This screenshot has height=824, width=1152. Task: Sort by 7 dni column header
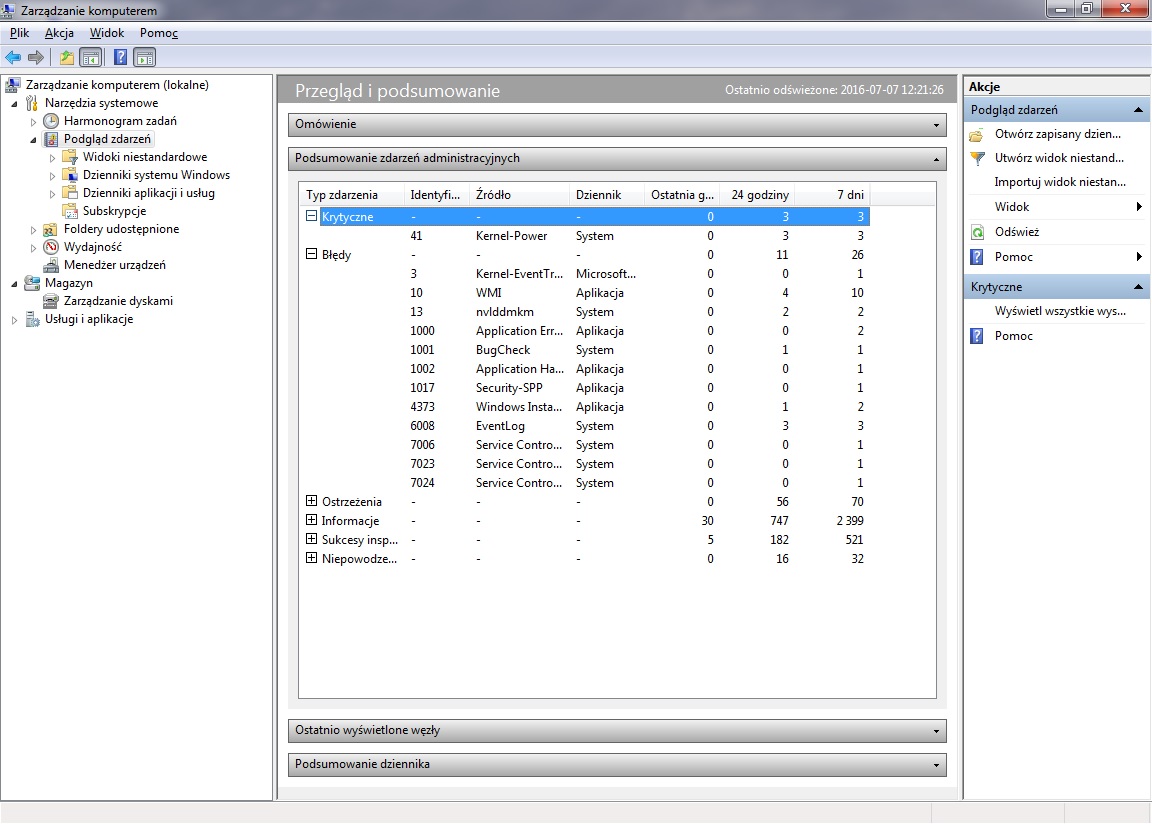(832, 195)
